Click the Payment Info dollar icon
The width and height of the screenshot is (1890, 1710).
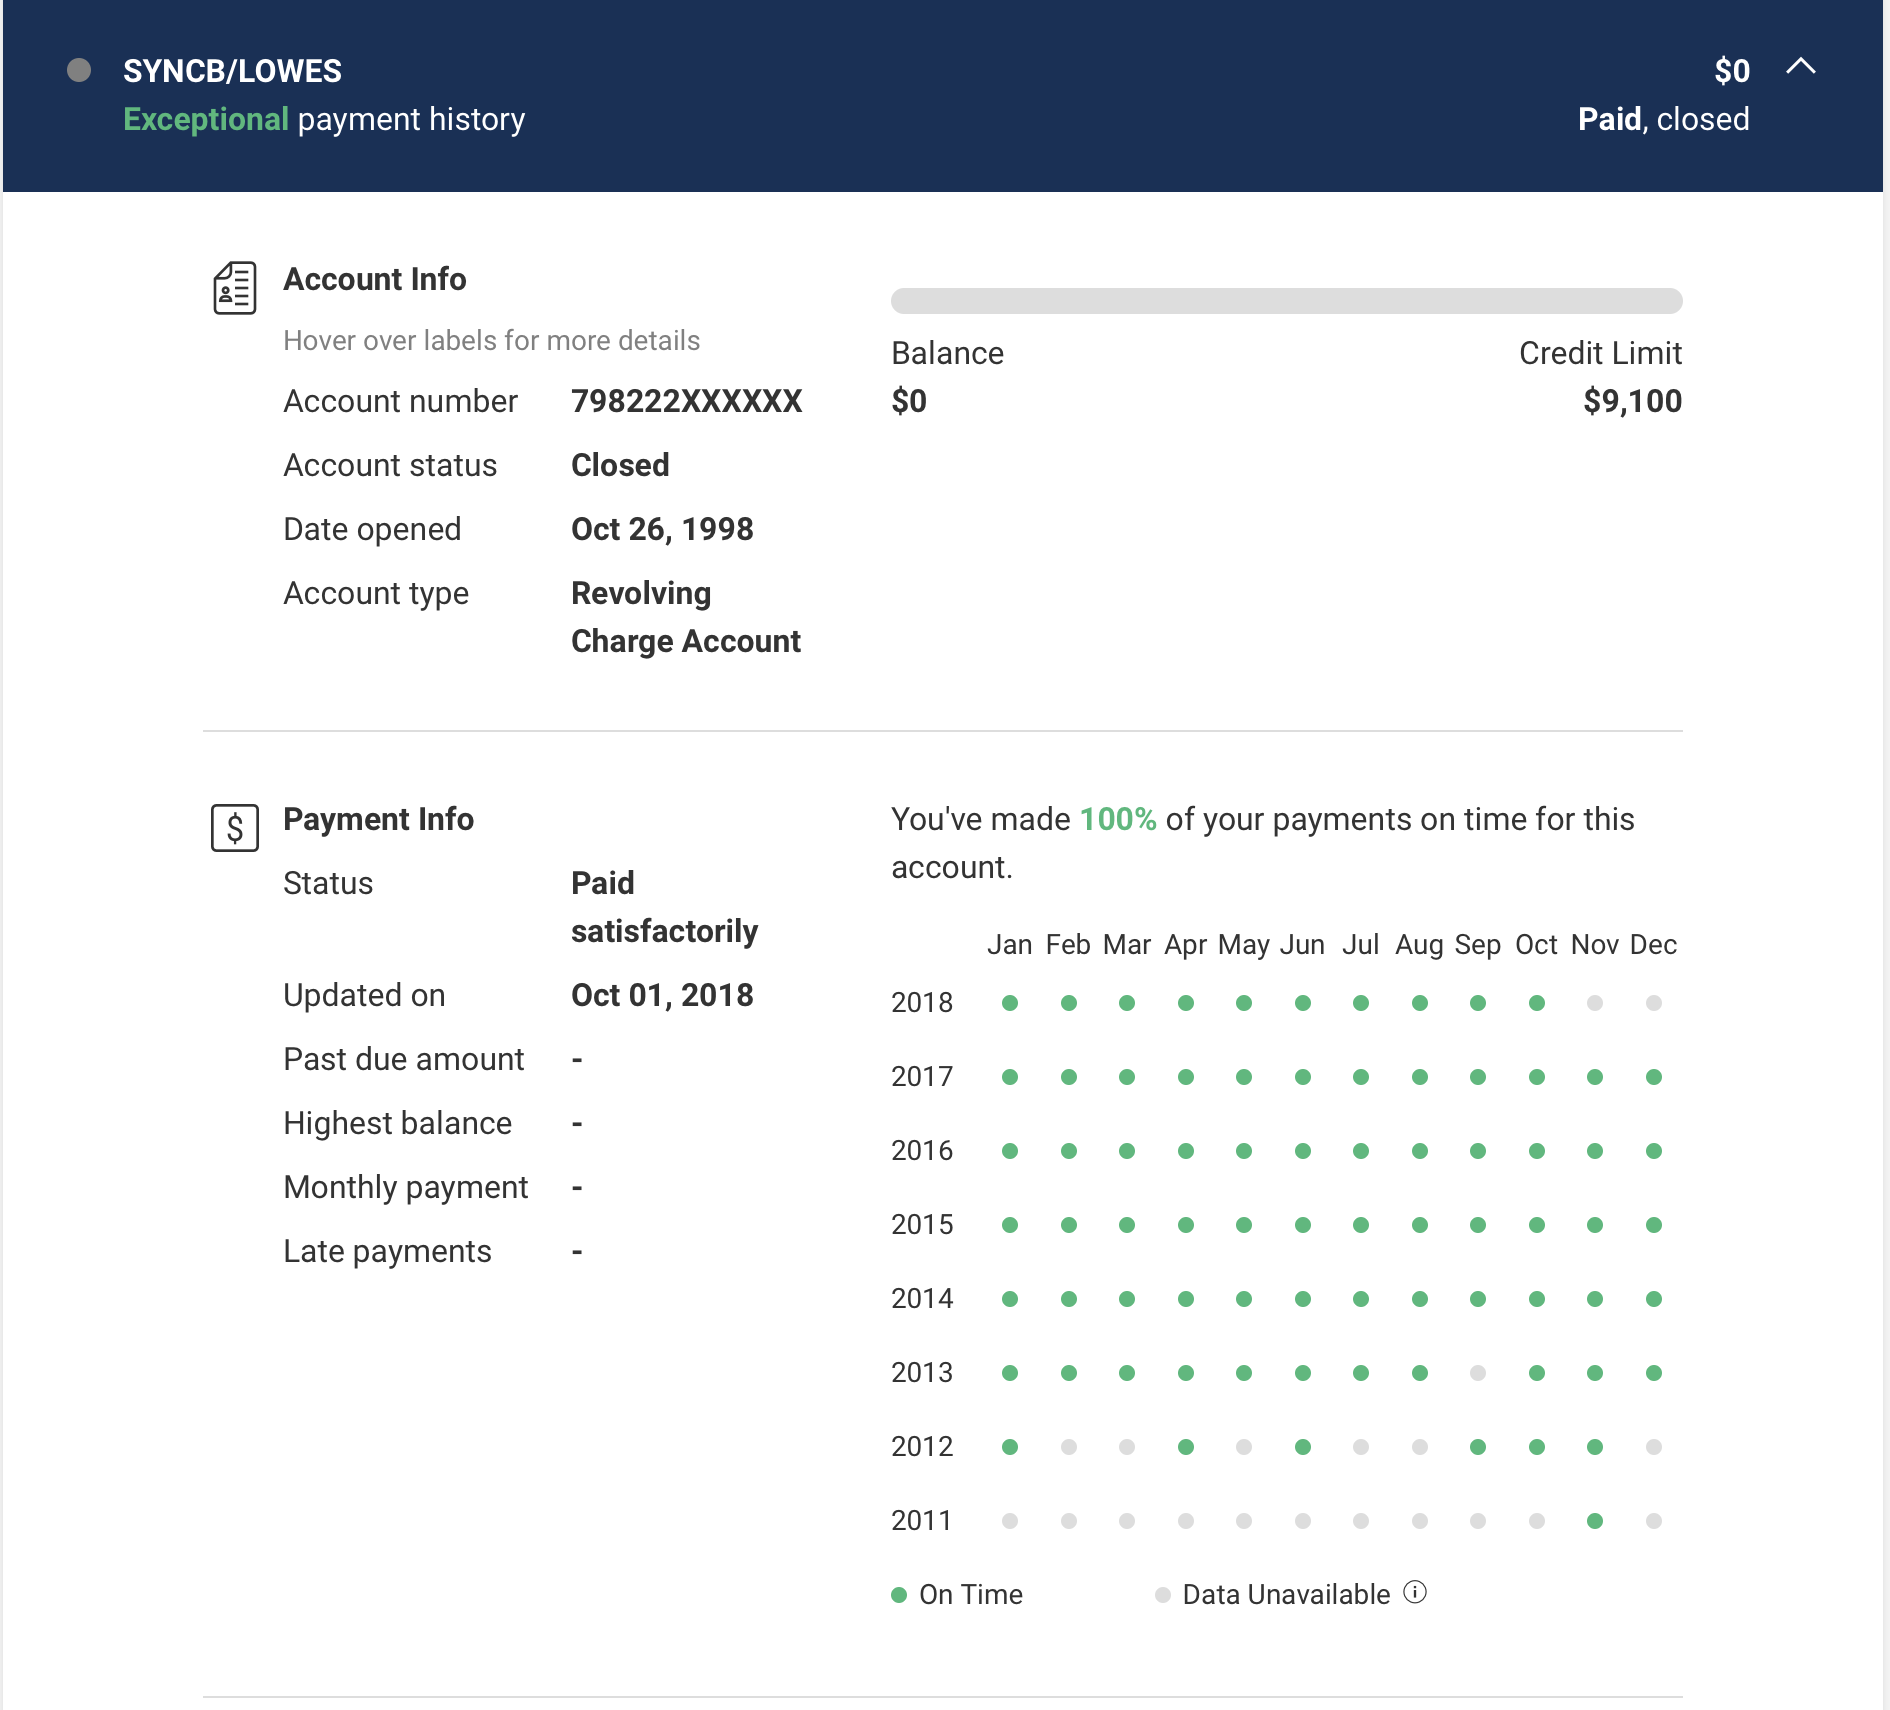pyautogui.click(x=235, y=828)
